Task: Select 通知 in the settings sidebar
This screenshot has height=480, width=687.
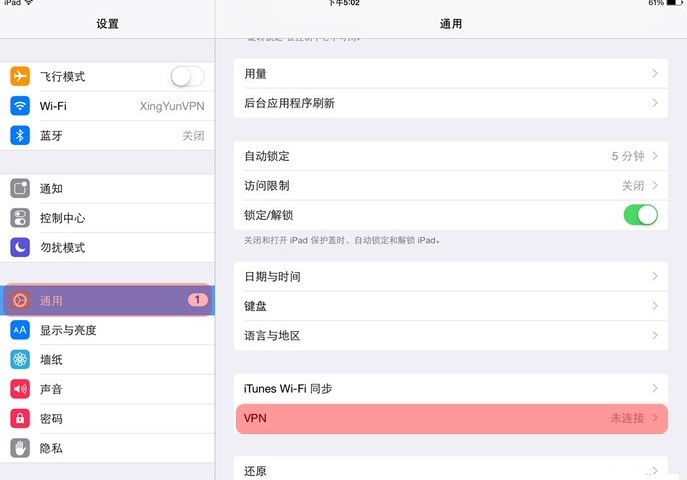Action: (107, 188)
